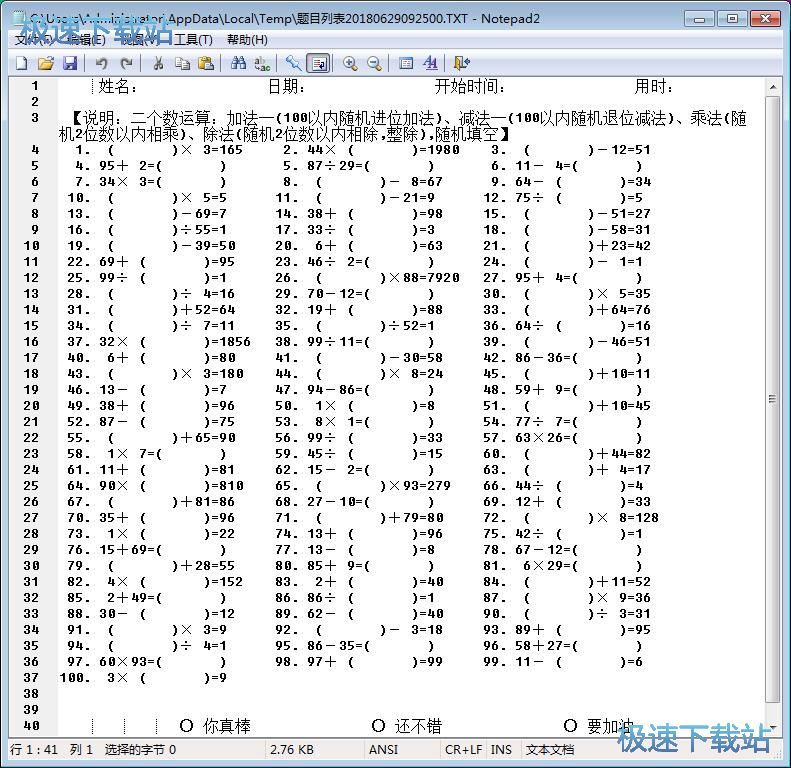
Task: Click the 2.76 KB file size field
Action: click(292, 750)
